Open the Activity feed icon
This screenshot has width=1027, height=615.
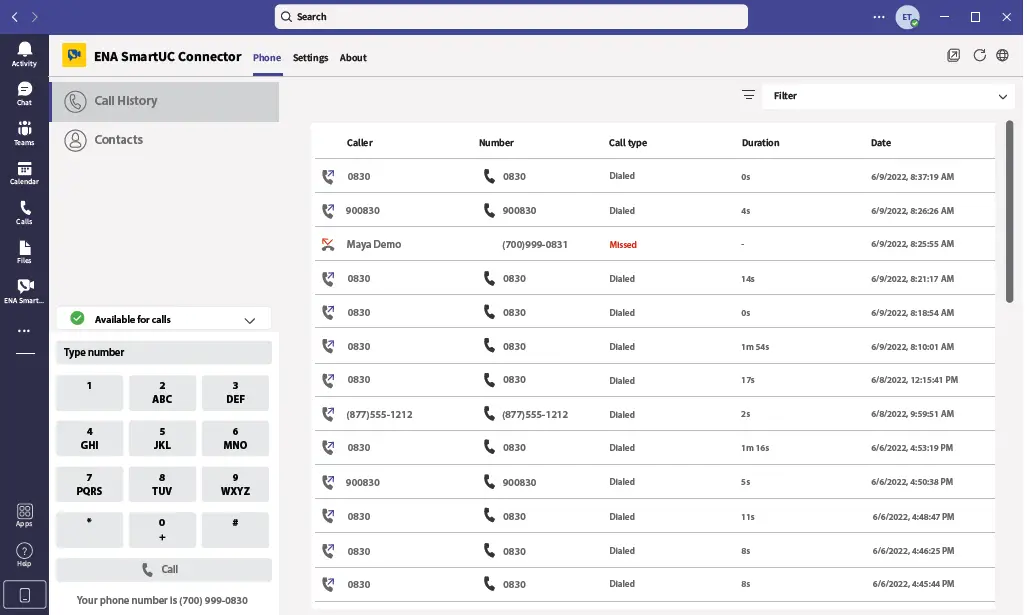(24, 50)
